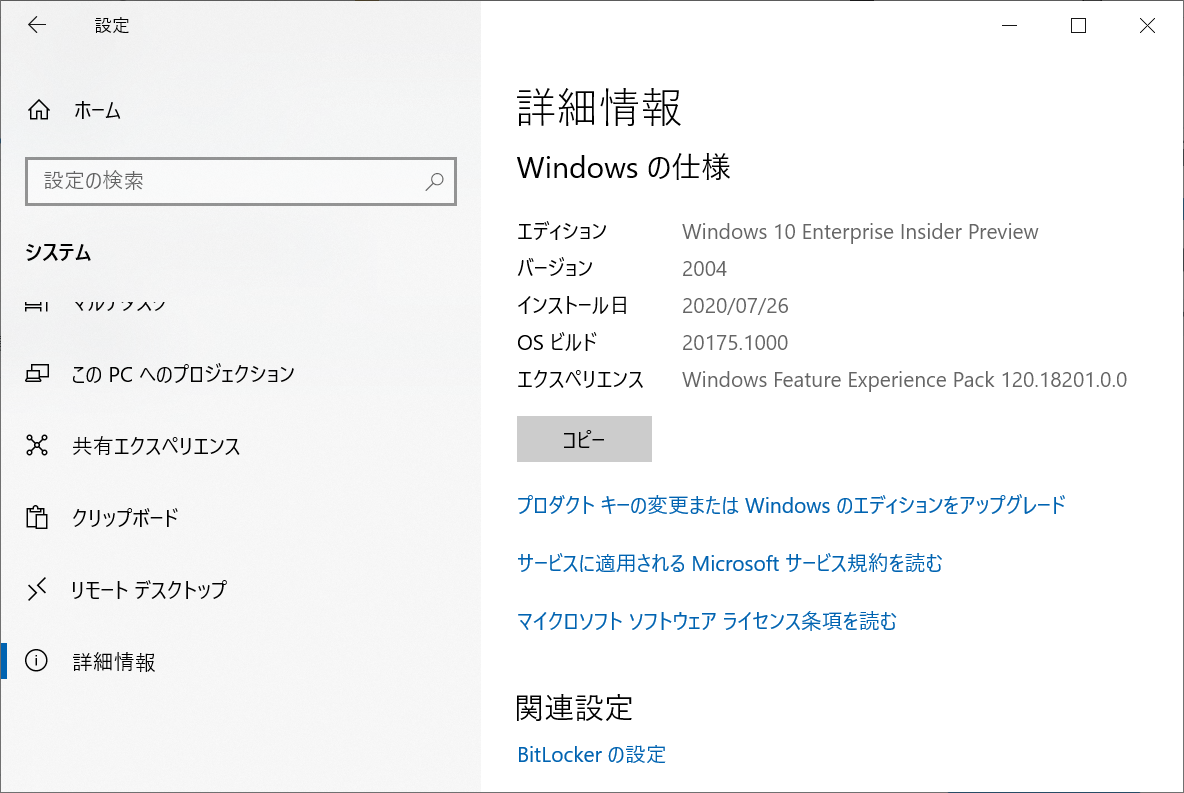Screen dimensions: 1184x793
Task: Open BitLocker の設定 link
Action: tap(591, 754)
